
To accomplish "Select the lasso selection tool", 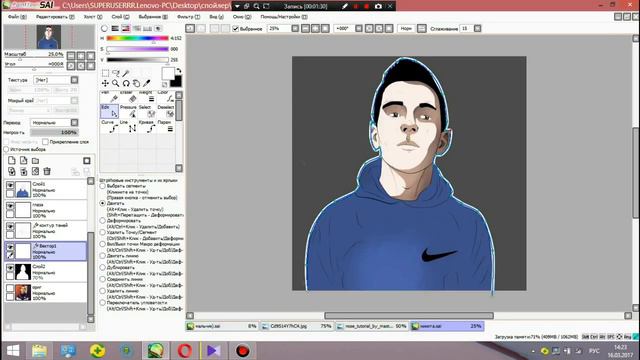I will (116, 73).
